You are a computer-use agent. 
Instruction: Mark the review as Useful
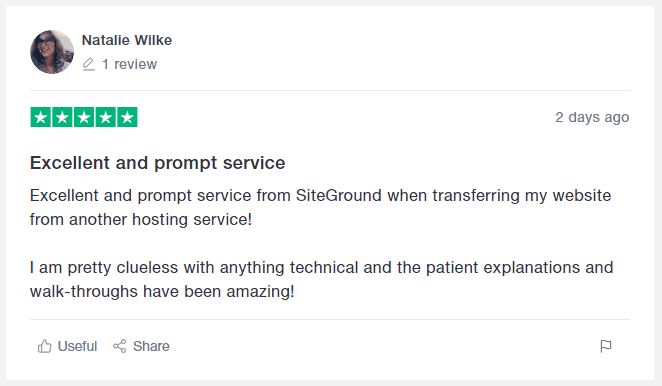68,346
